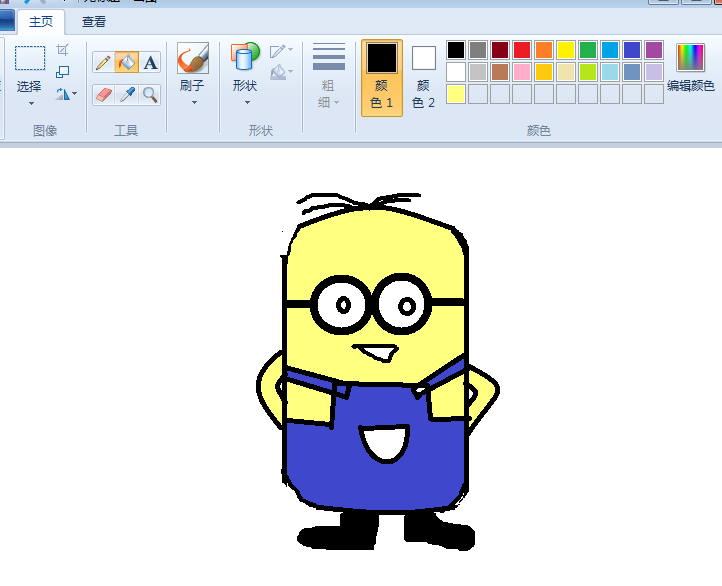722x586 pixels.
Task: Select the 颜色 1 button
Action: click(x=382, y=77)
